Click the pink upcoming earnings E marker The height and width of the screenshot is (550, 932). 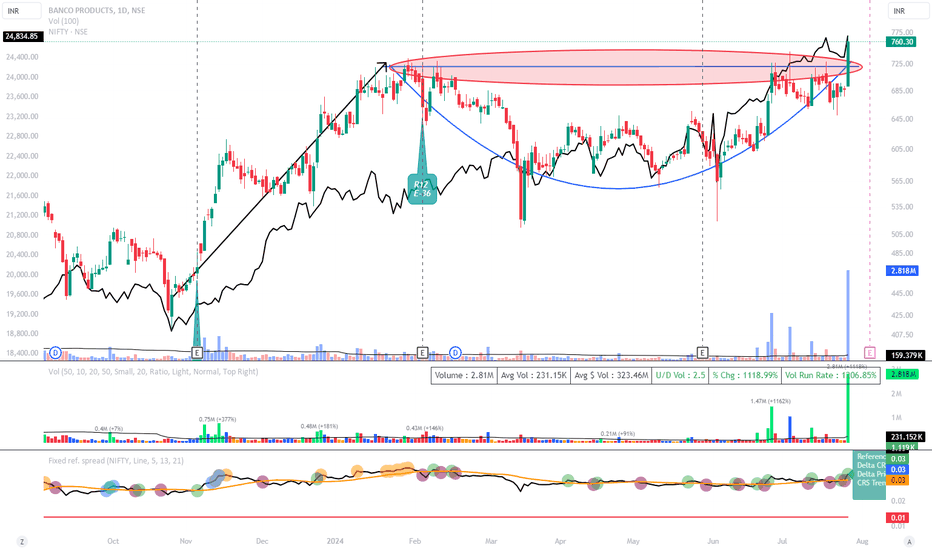(870, 353)
